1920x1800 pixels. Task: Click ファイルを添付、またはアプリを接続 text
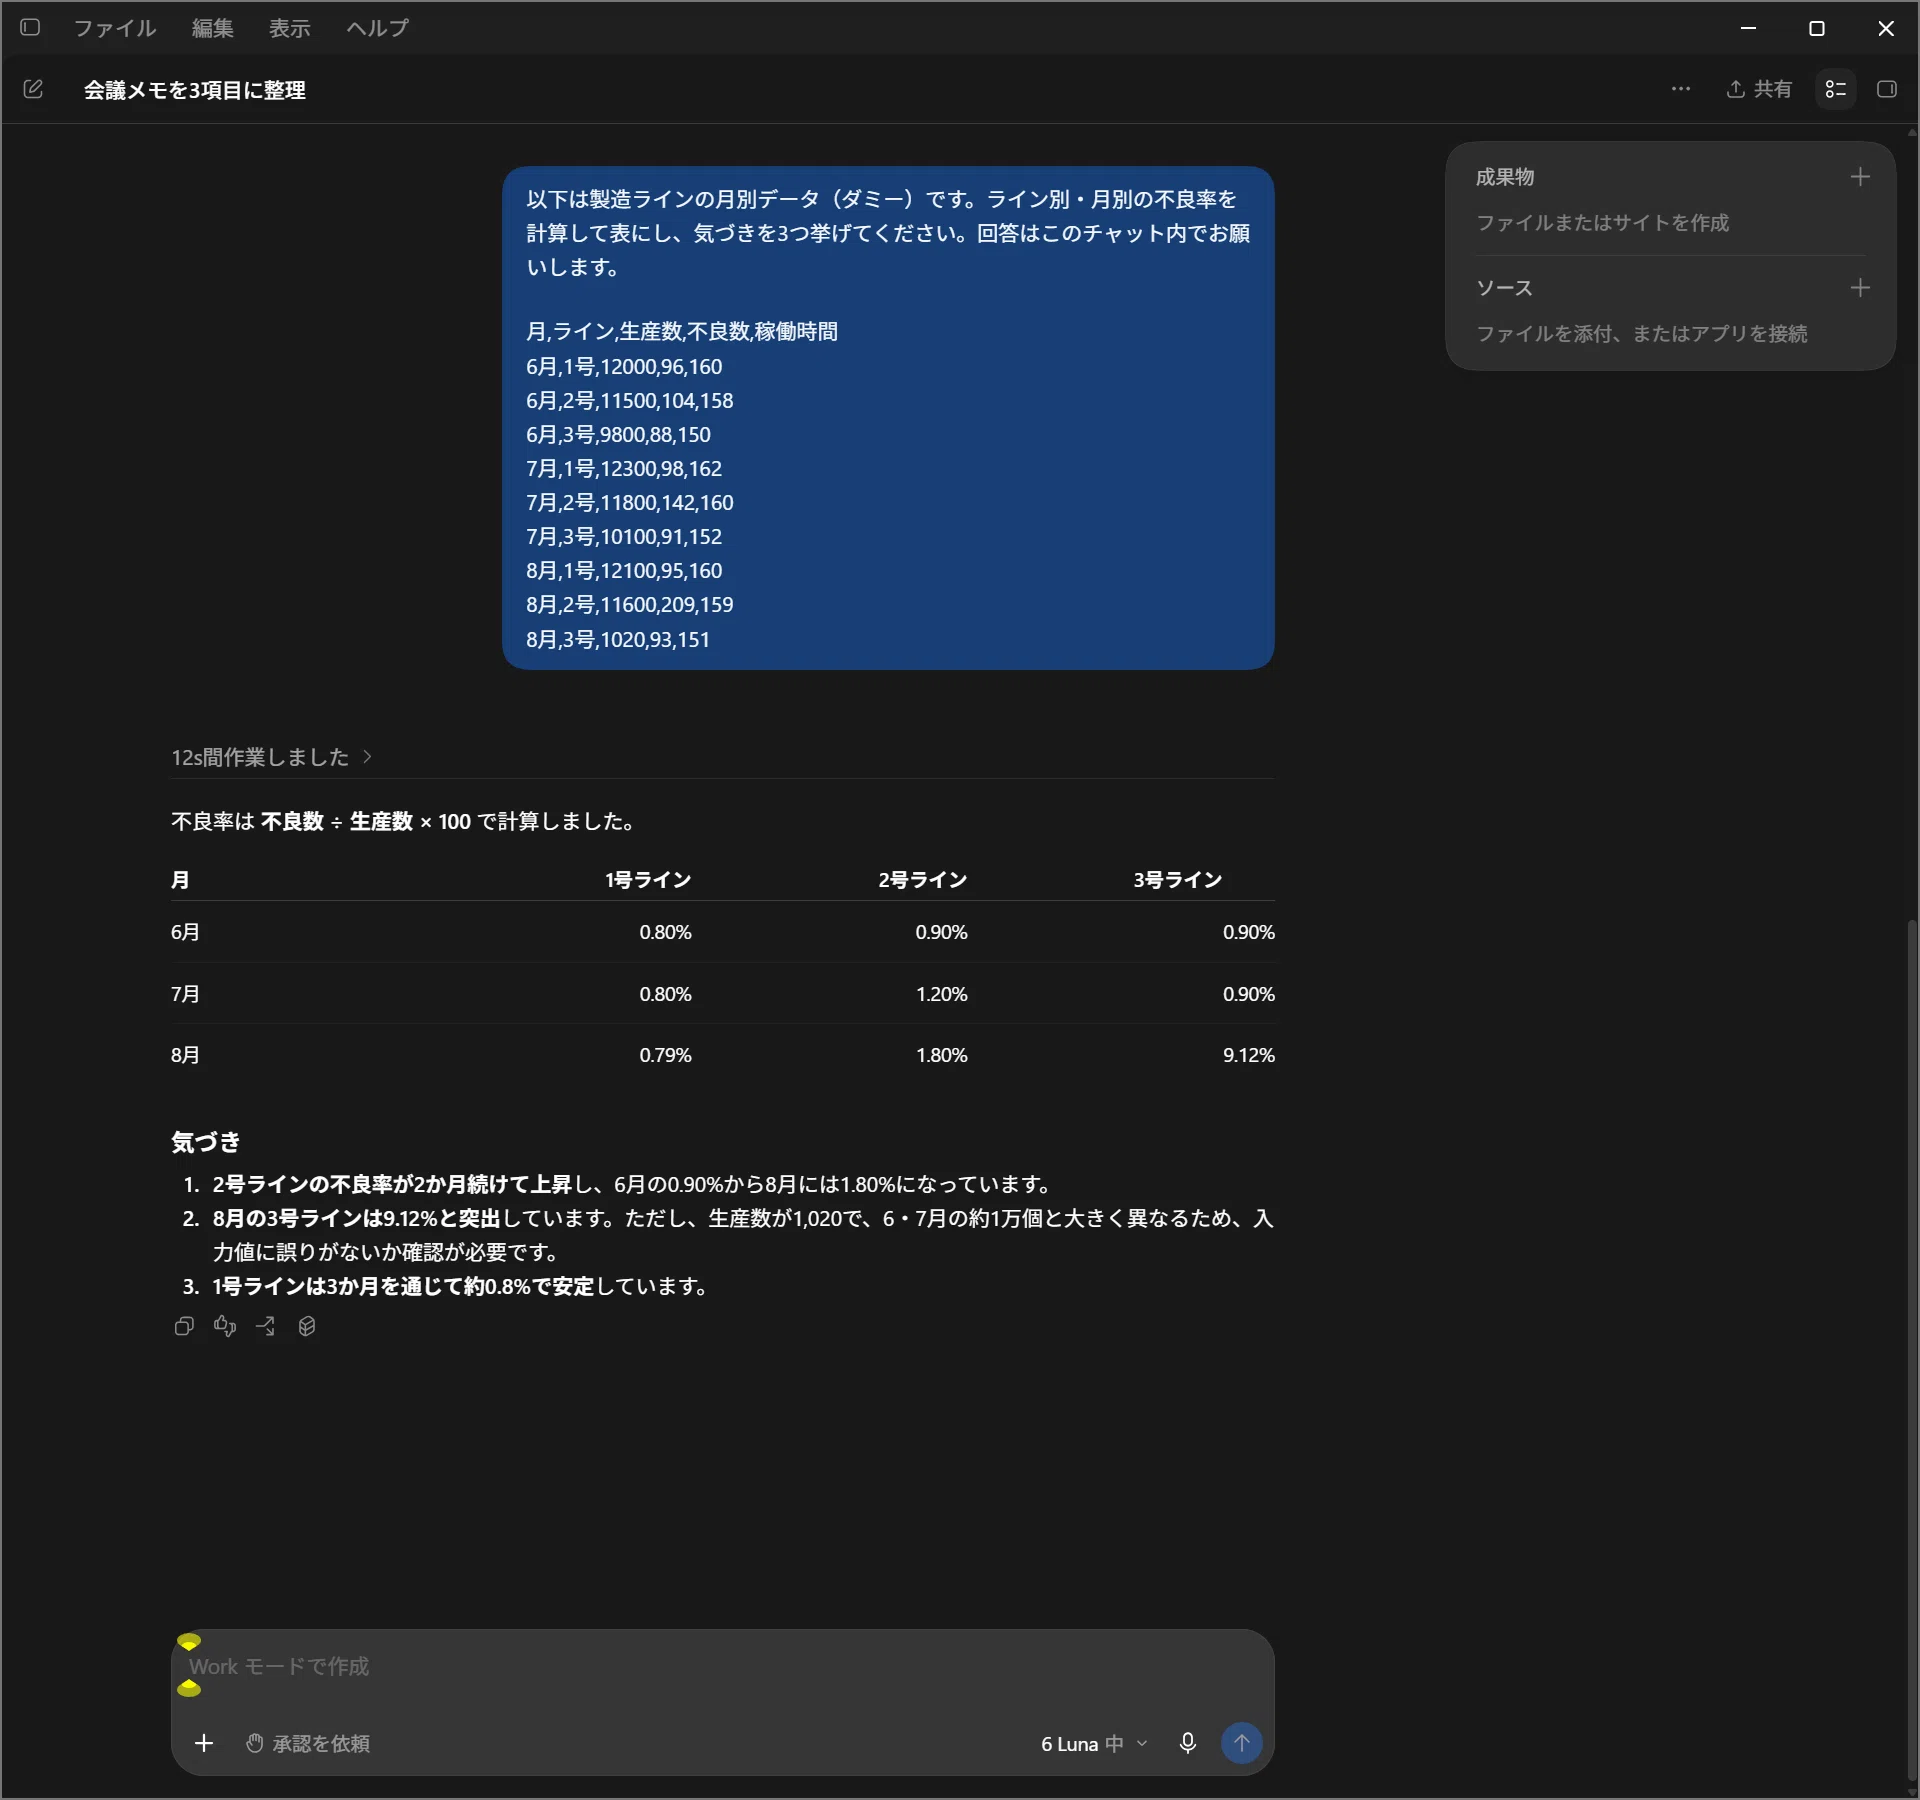(1641, 333)
